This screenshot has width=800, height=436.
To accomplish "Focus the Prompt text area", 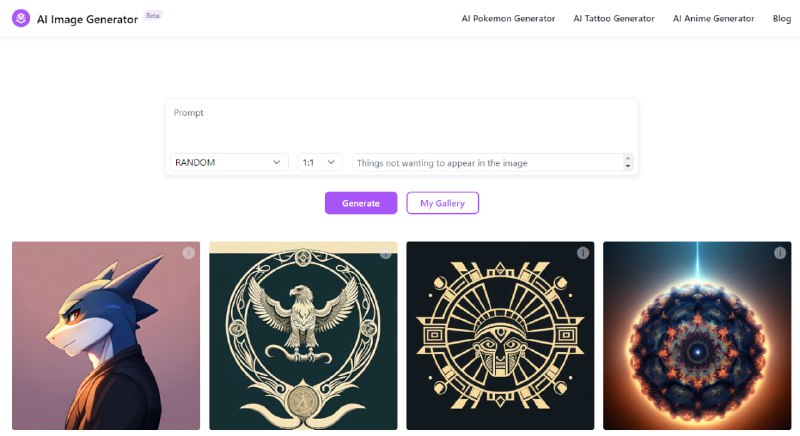I will click(401, 125).
